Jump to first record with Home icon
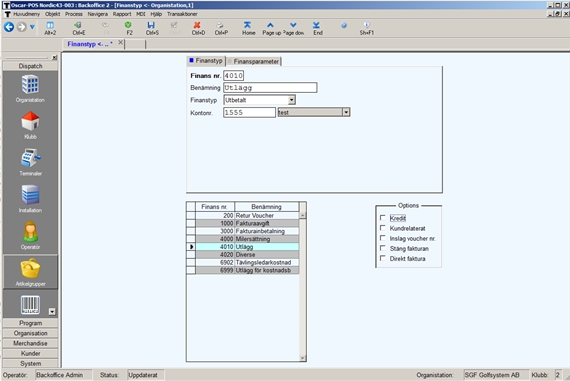This screenshot has width=570, height=381. (x=247, y=25)
